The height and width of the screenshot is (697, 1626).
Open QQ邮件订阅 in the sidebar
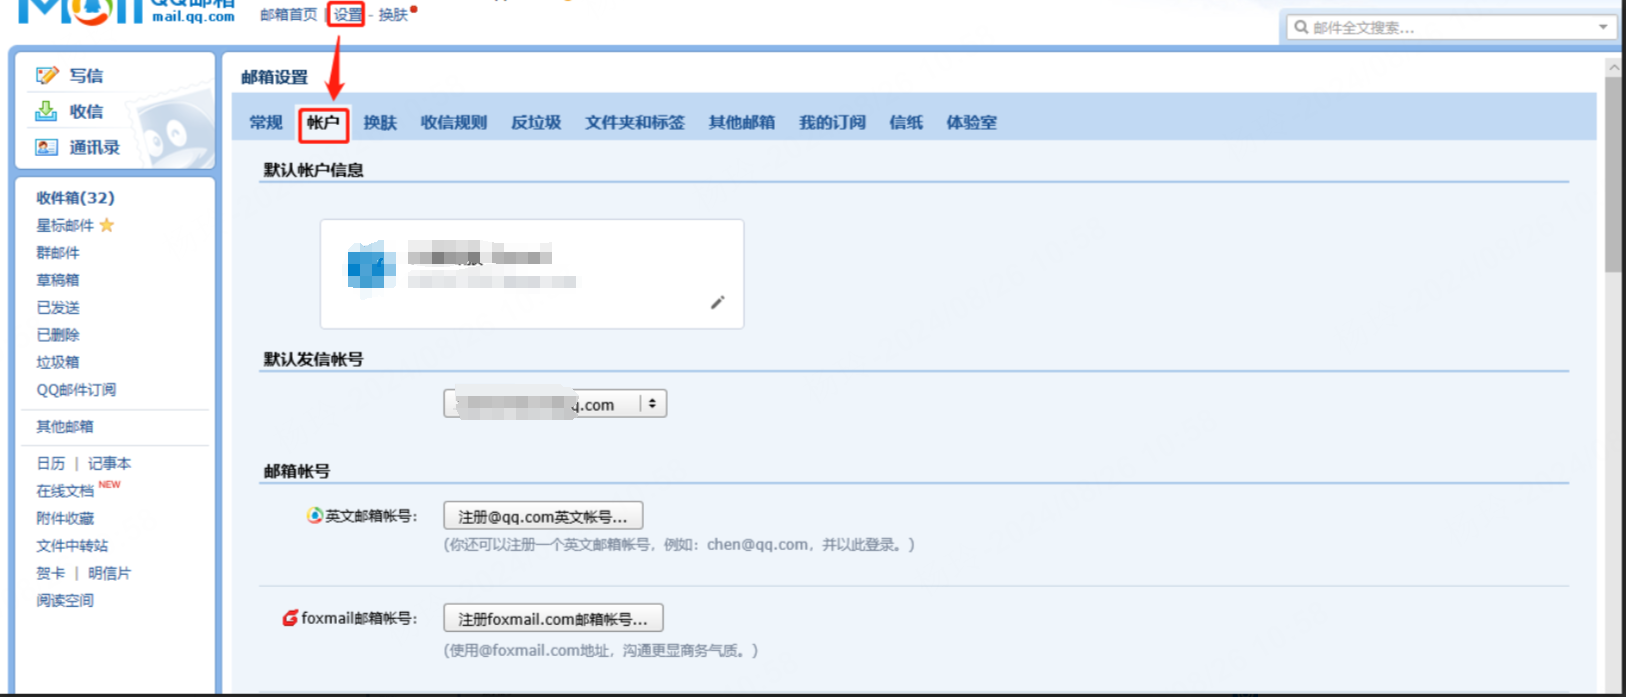pyautogui.click(x=76, y=390)
